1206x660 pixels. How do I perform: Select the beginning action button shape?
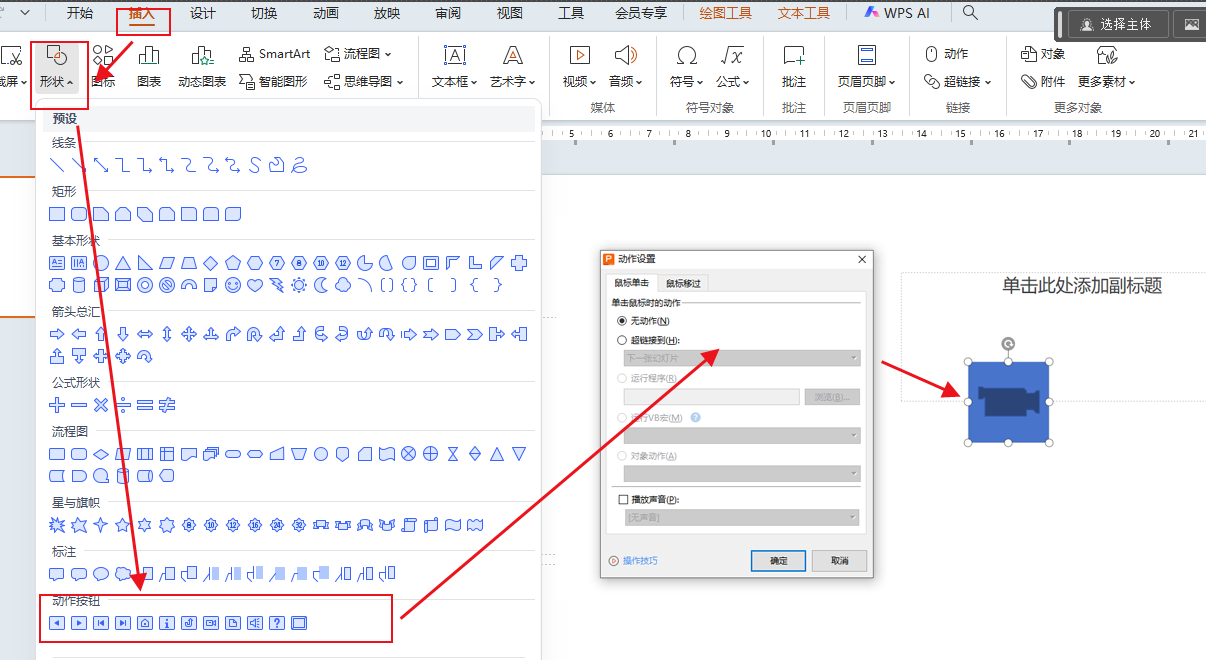click(101, 623)
